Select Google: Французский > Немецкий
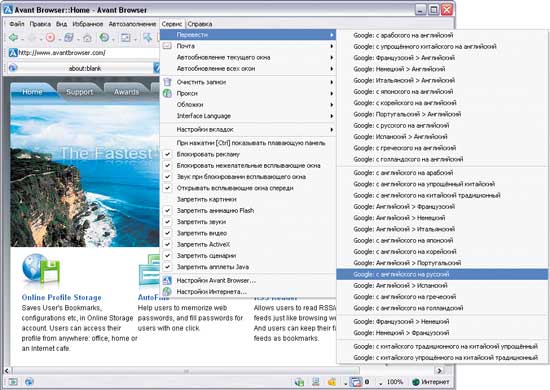550x390 pixels. (442, 321)
